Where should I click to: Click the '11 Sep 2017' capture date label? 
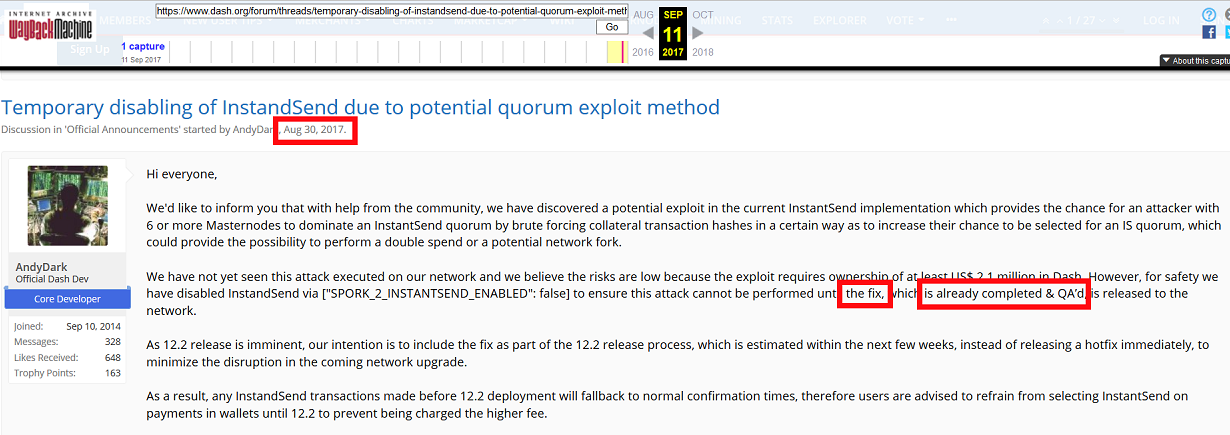[143, 60]
